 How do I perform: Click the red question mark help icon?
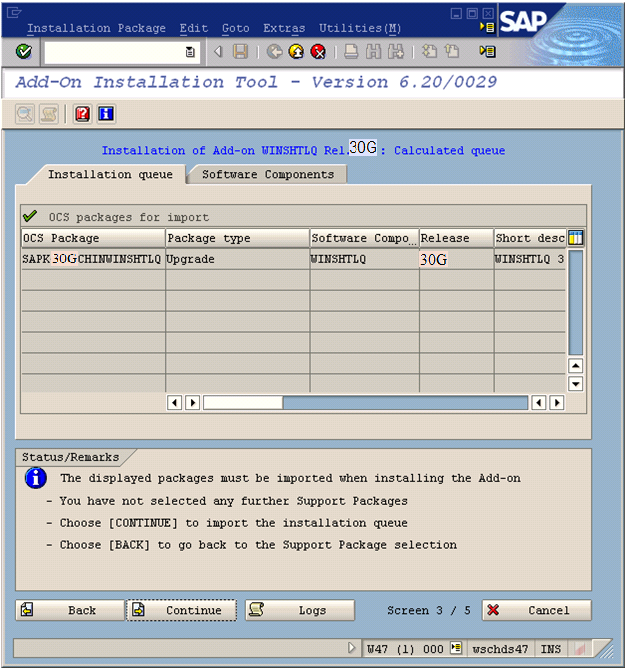point(82,114)
